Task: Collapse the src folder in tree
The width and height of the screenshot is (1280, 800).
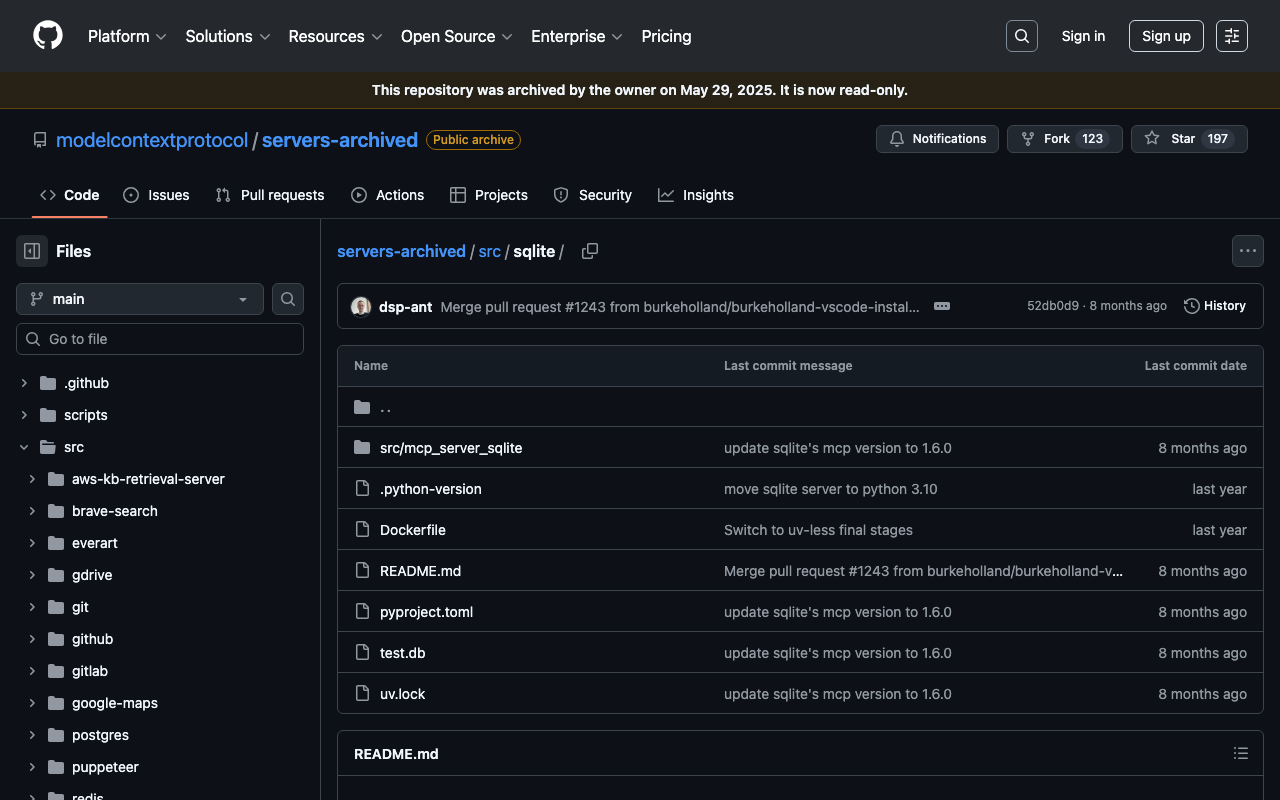Action: click(x=25, y=447)
